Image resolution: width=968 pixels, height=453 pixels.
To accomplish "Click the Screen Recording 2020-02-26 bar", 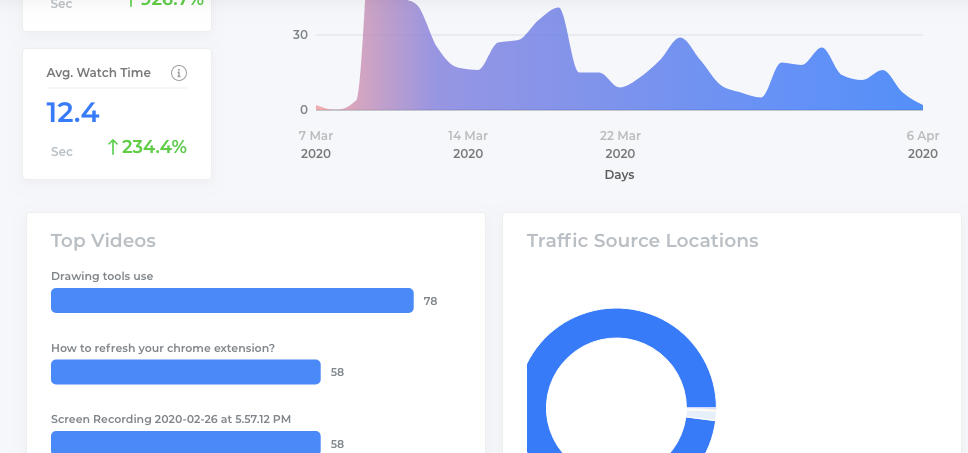I will tap(186, 442).
